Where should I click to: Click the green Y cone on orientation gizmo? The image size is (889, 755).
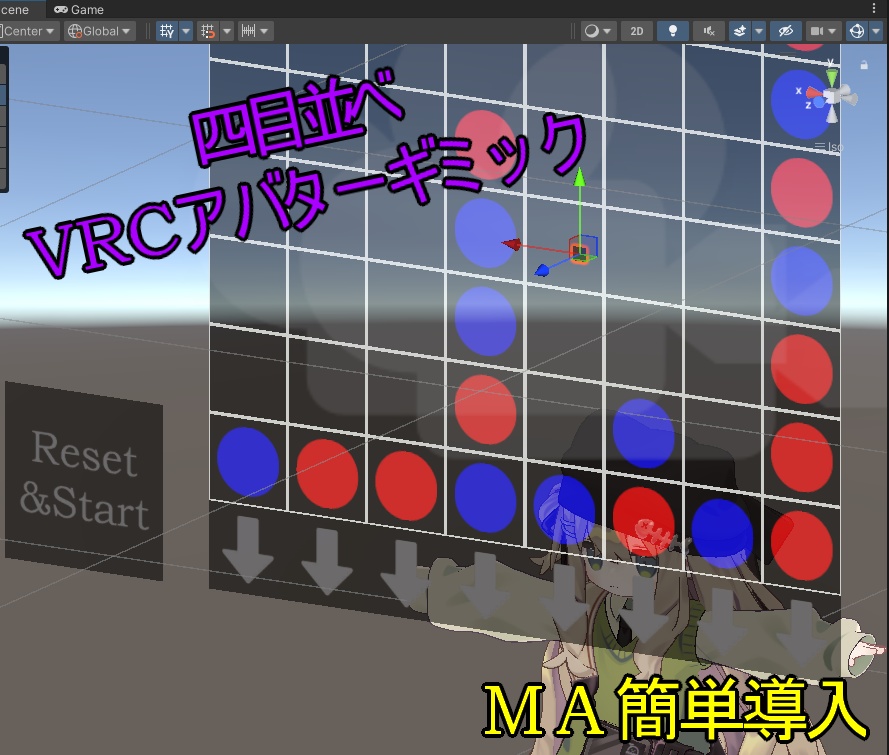[831, 76]
